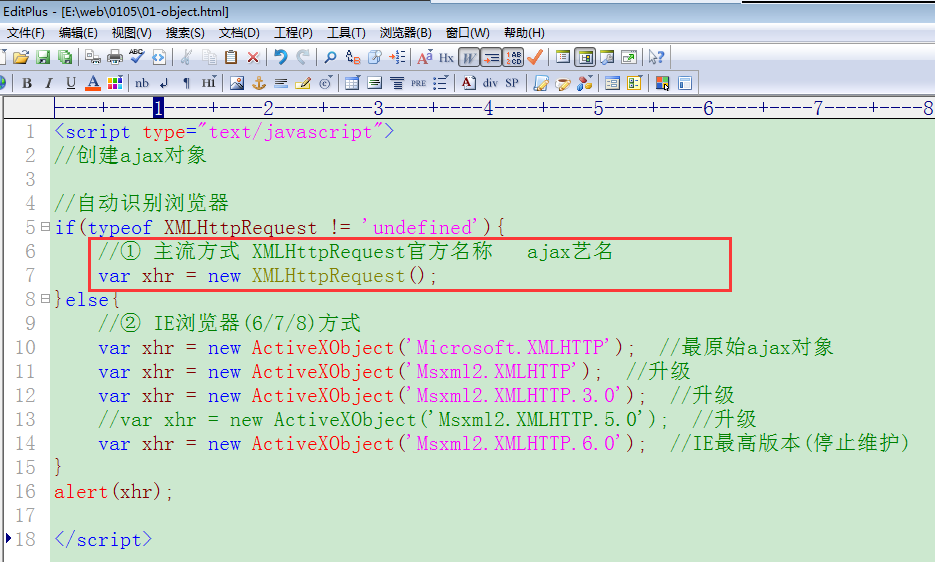
Task: Collapse the else block on line 8
Action: tap(45, 299)
